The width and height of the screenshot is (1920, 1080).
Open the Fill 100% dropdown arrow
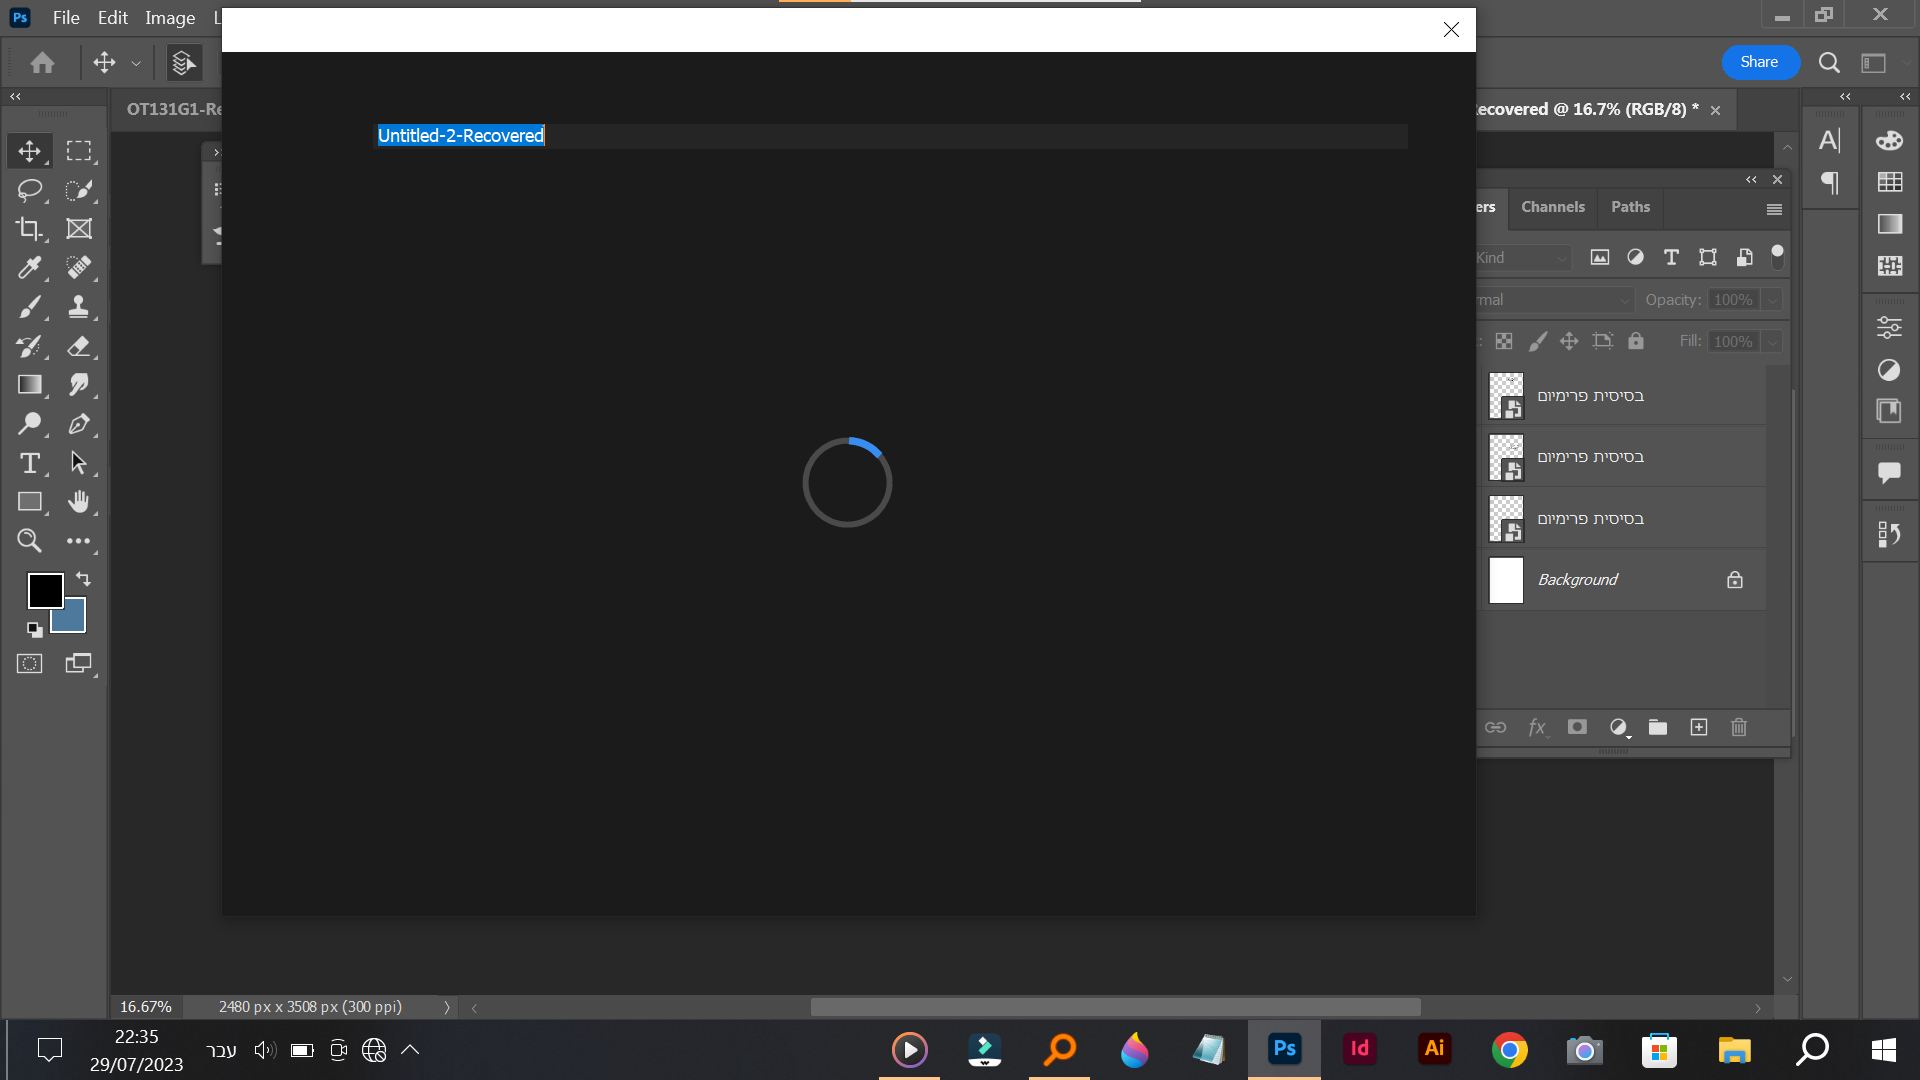(1772, 342)
